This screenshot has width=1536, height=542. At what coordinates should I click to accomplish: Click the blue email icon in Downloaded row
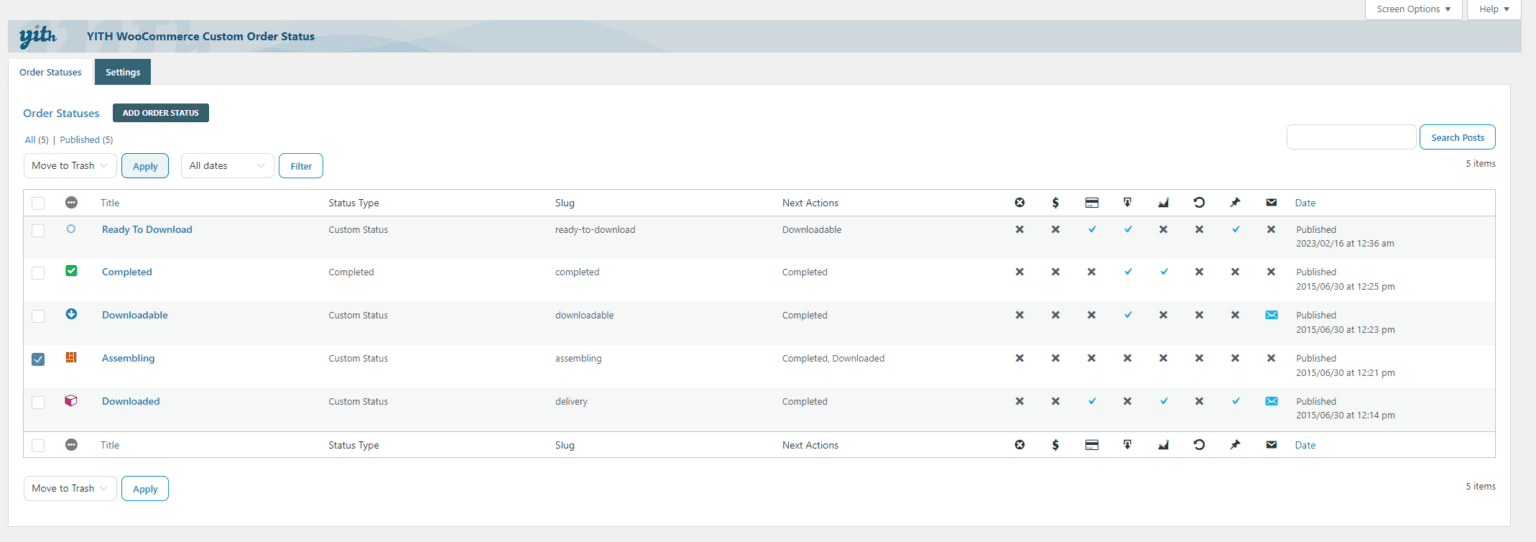click(1271, 401)
